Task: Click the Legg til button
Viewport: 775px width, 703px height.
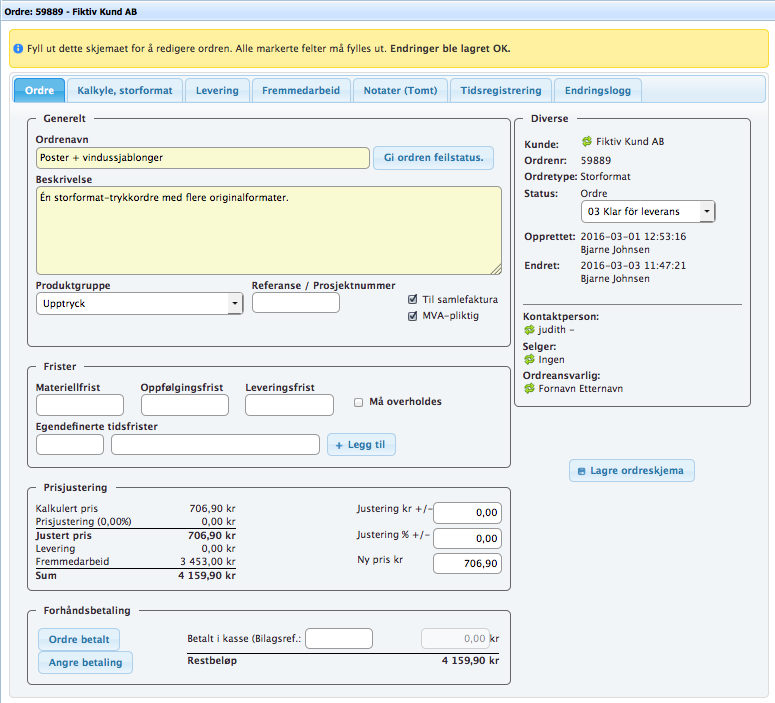Action: pyautogui.click(x=361, y=444)
